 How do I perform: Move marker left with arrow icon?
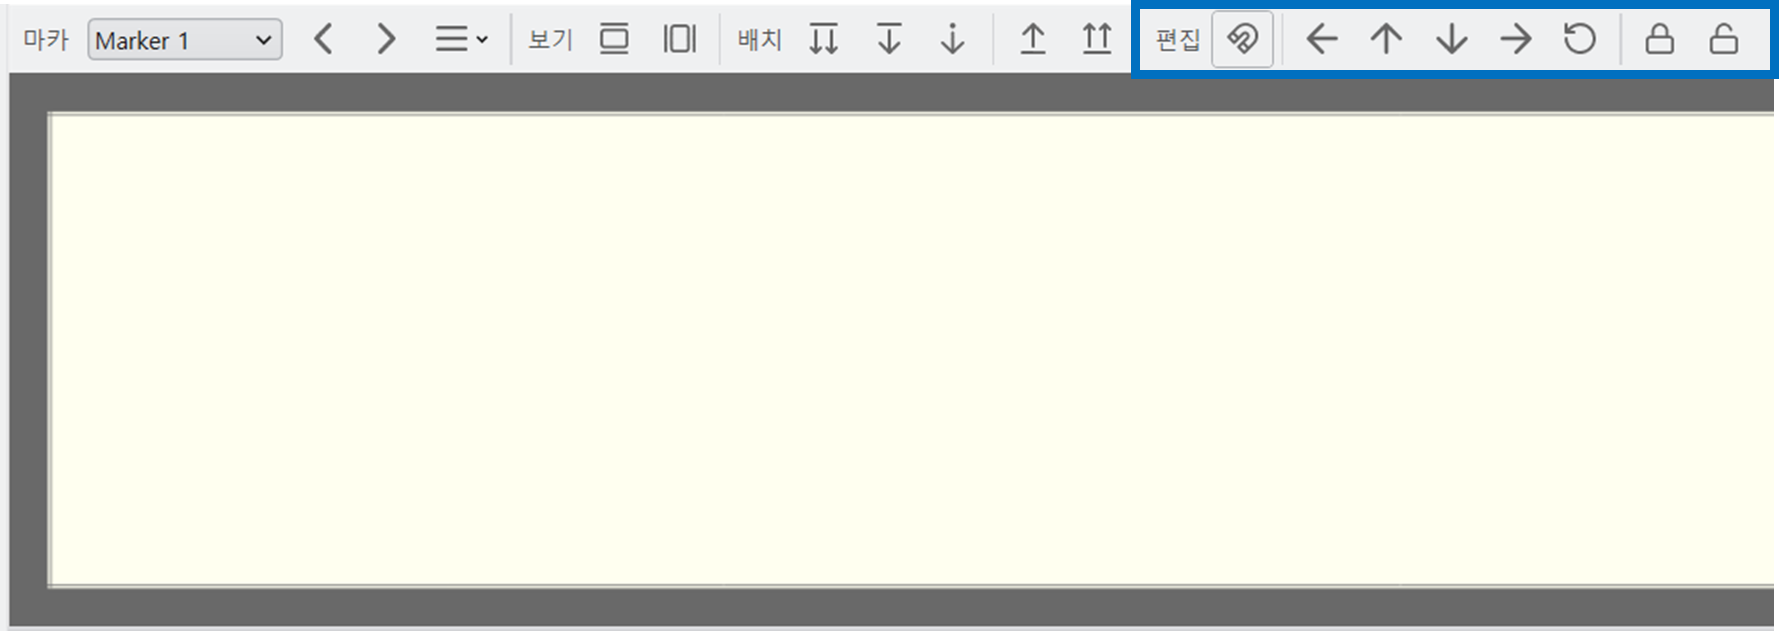pyautogui.click(x=1322, y=39)
